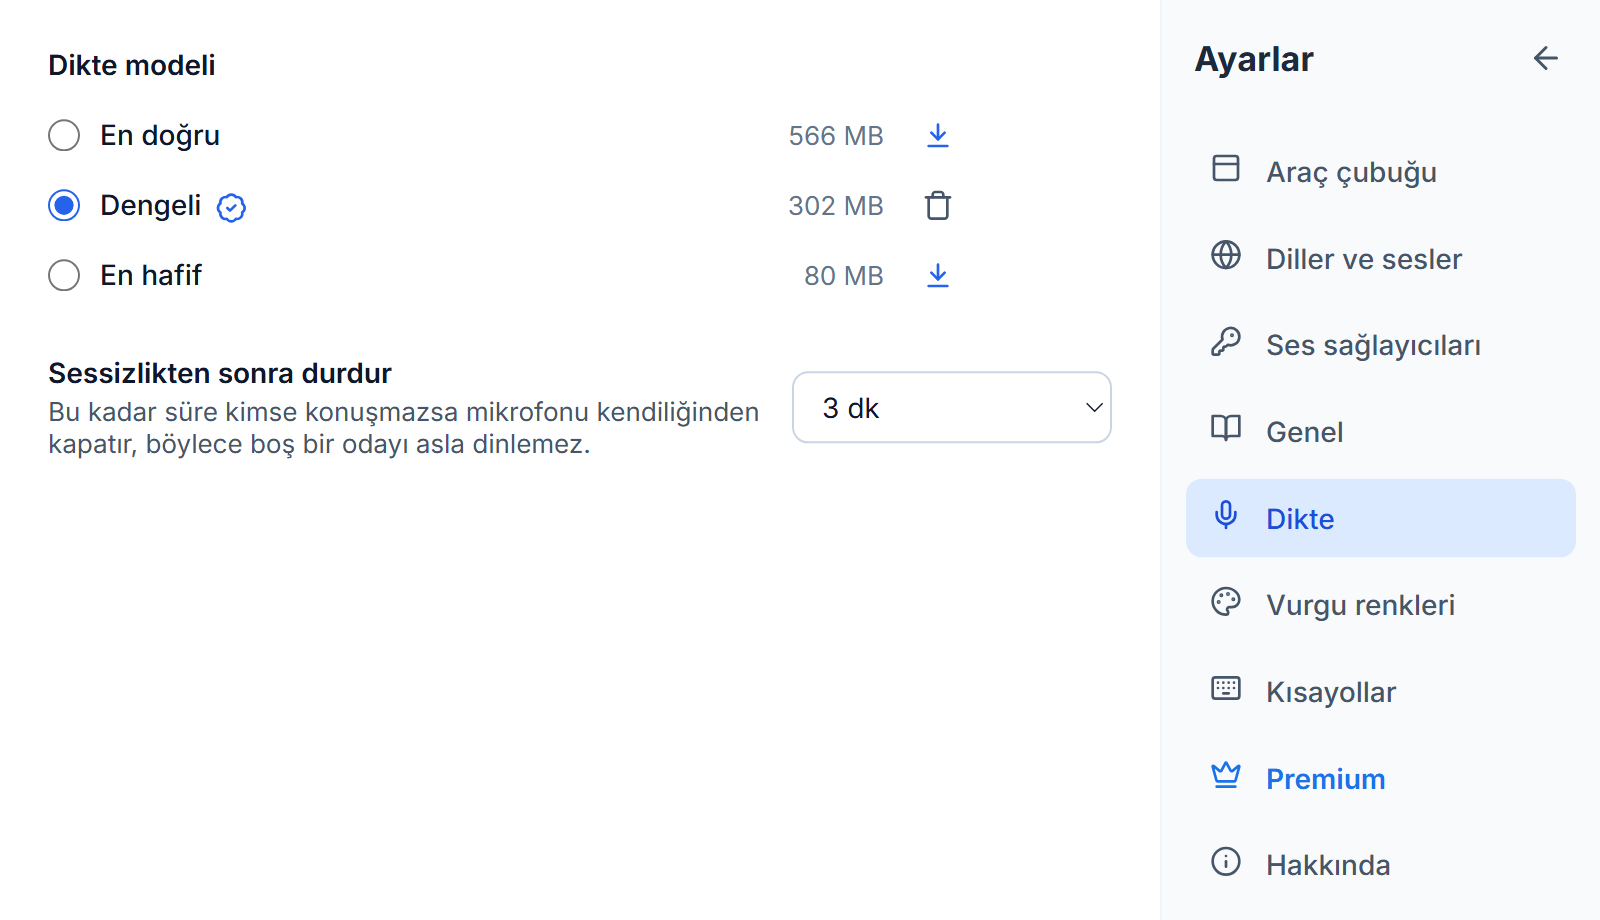Click the info icon for Hakkında
Viewport: 1600px width, 920px height.
click(x=1225, y=861)
